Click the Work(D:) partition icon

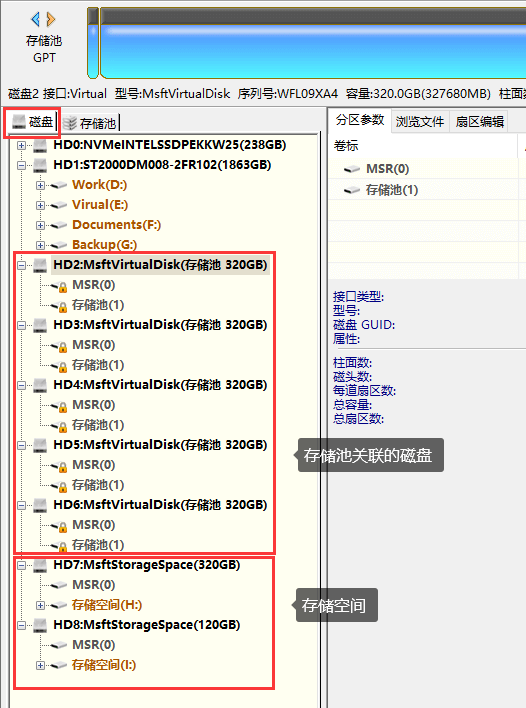(59, 185)
